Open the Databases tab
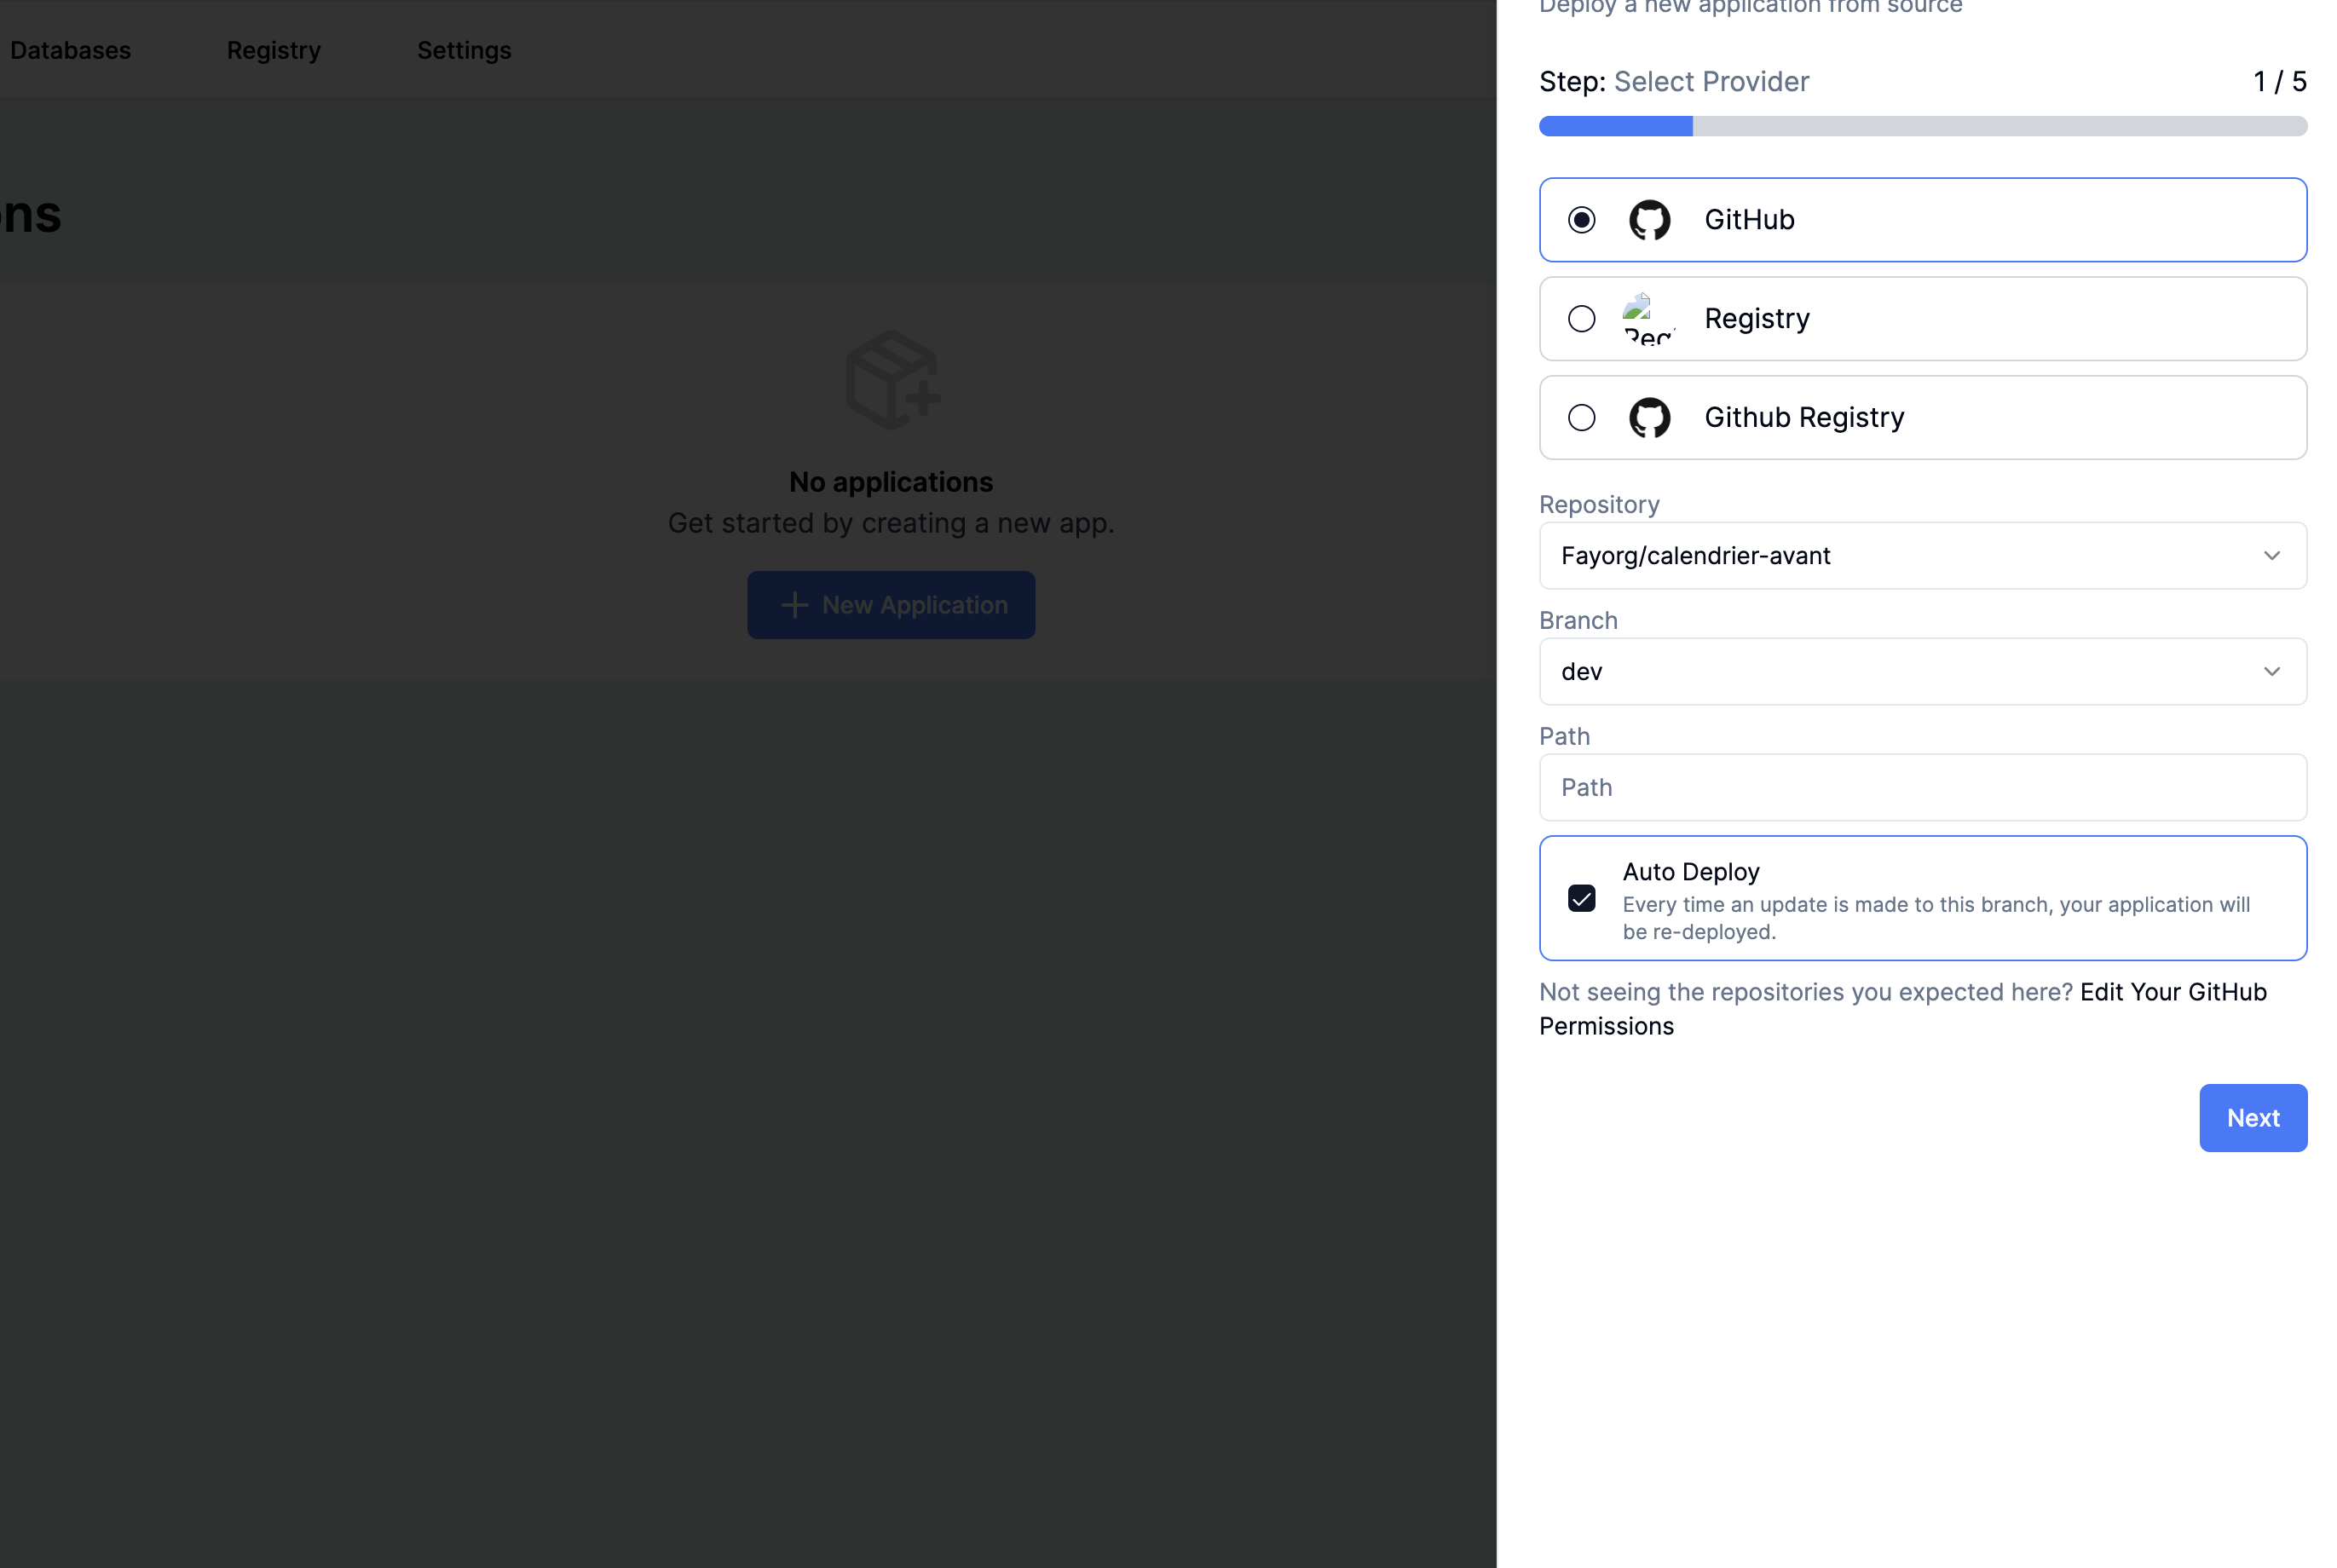Screen dimensions: 2337x1568 tap(70, 50)
